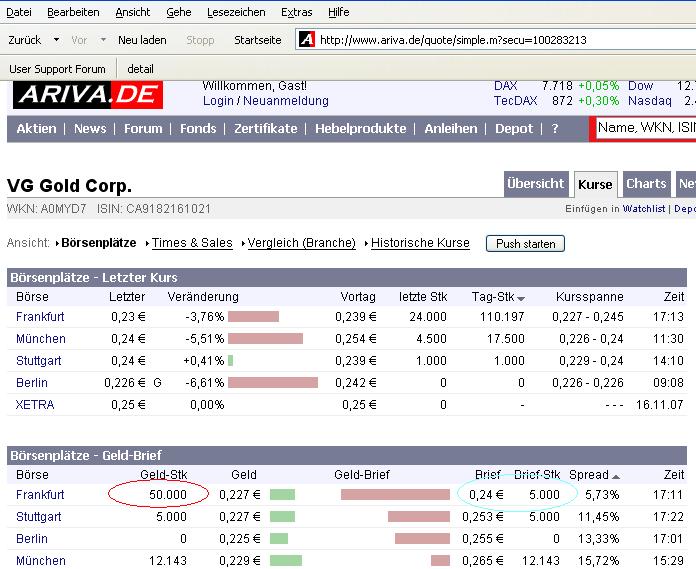Open the Bearbeiten menu
This screenshot has width=696, height=569.
pos(73,12)
